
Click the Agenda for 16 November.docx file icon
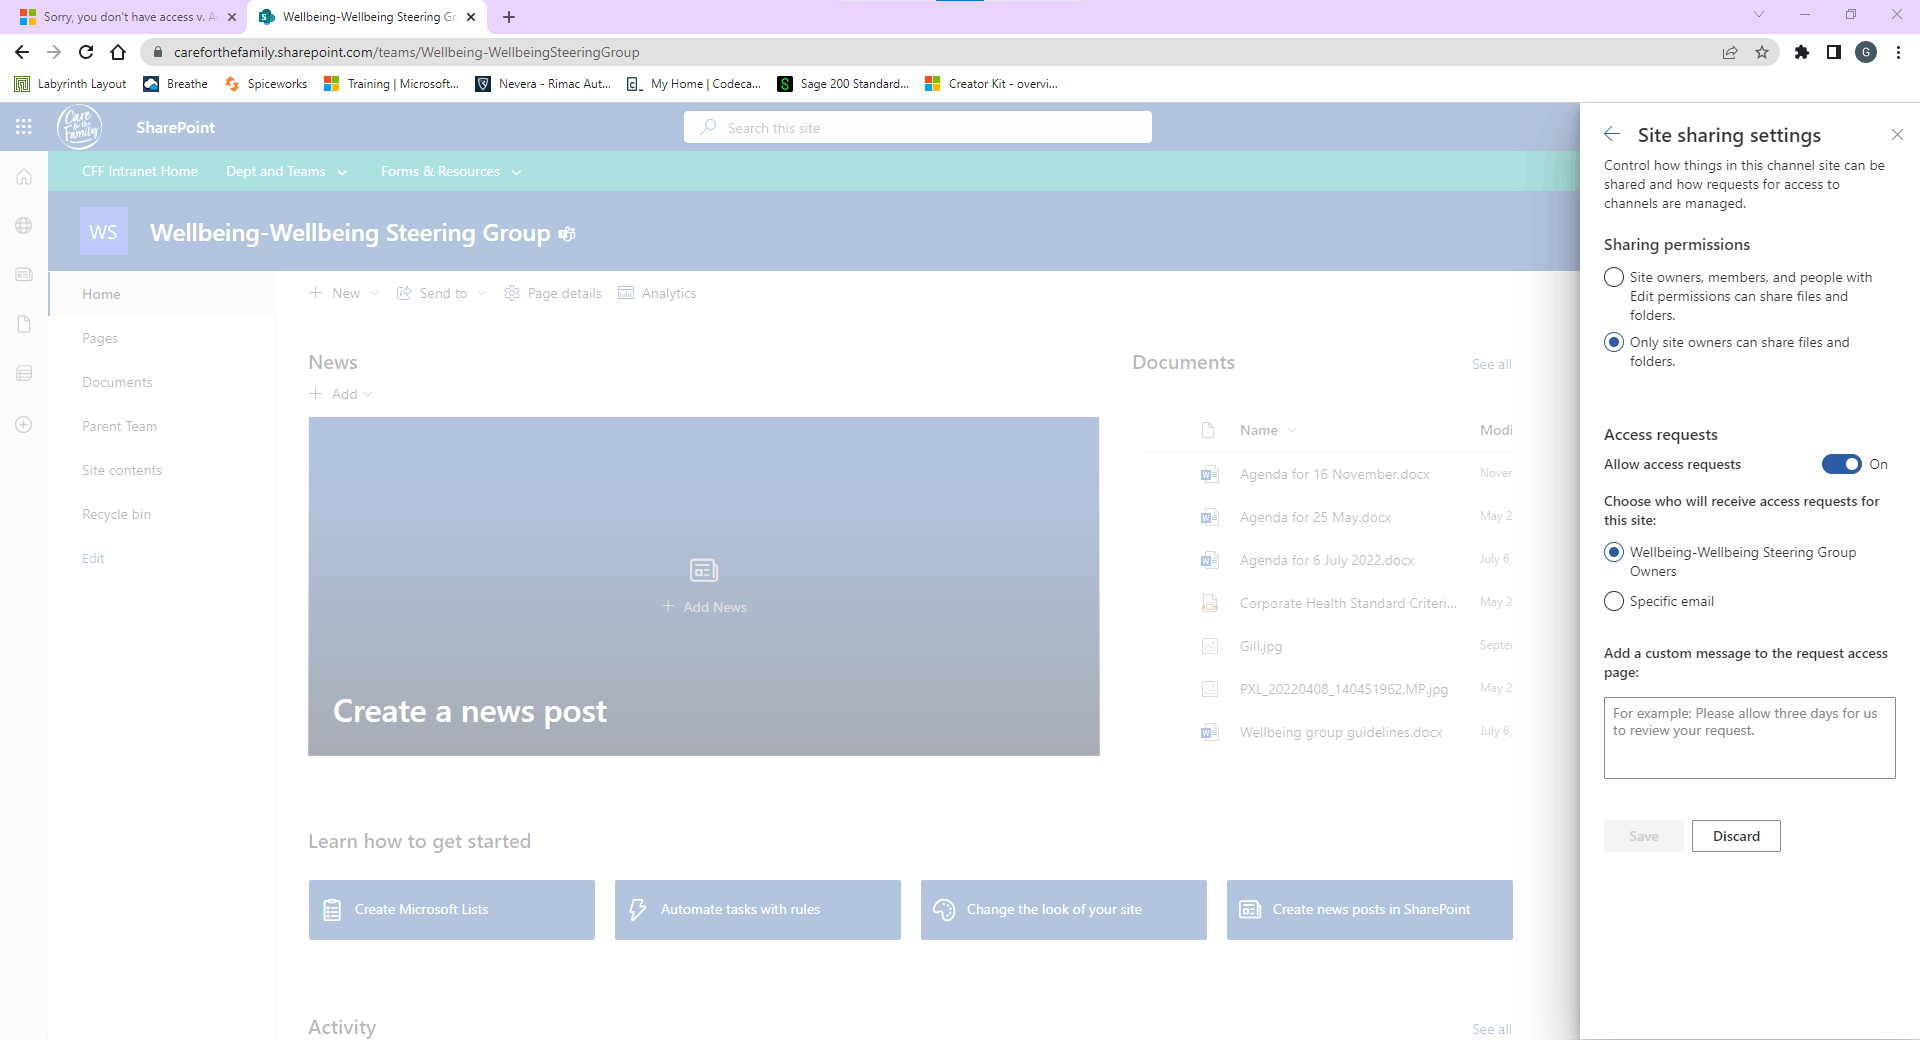(1209, 474)
